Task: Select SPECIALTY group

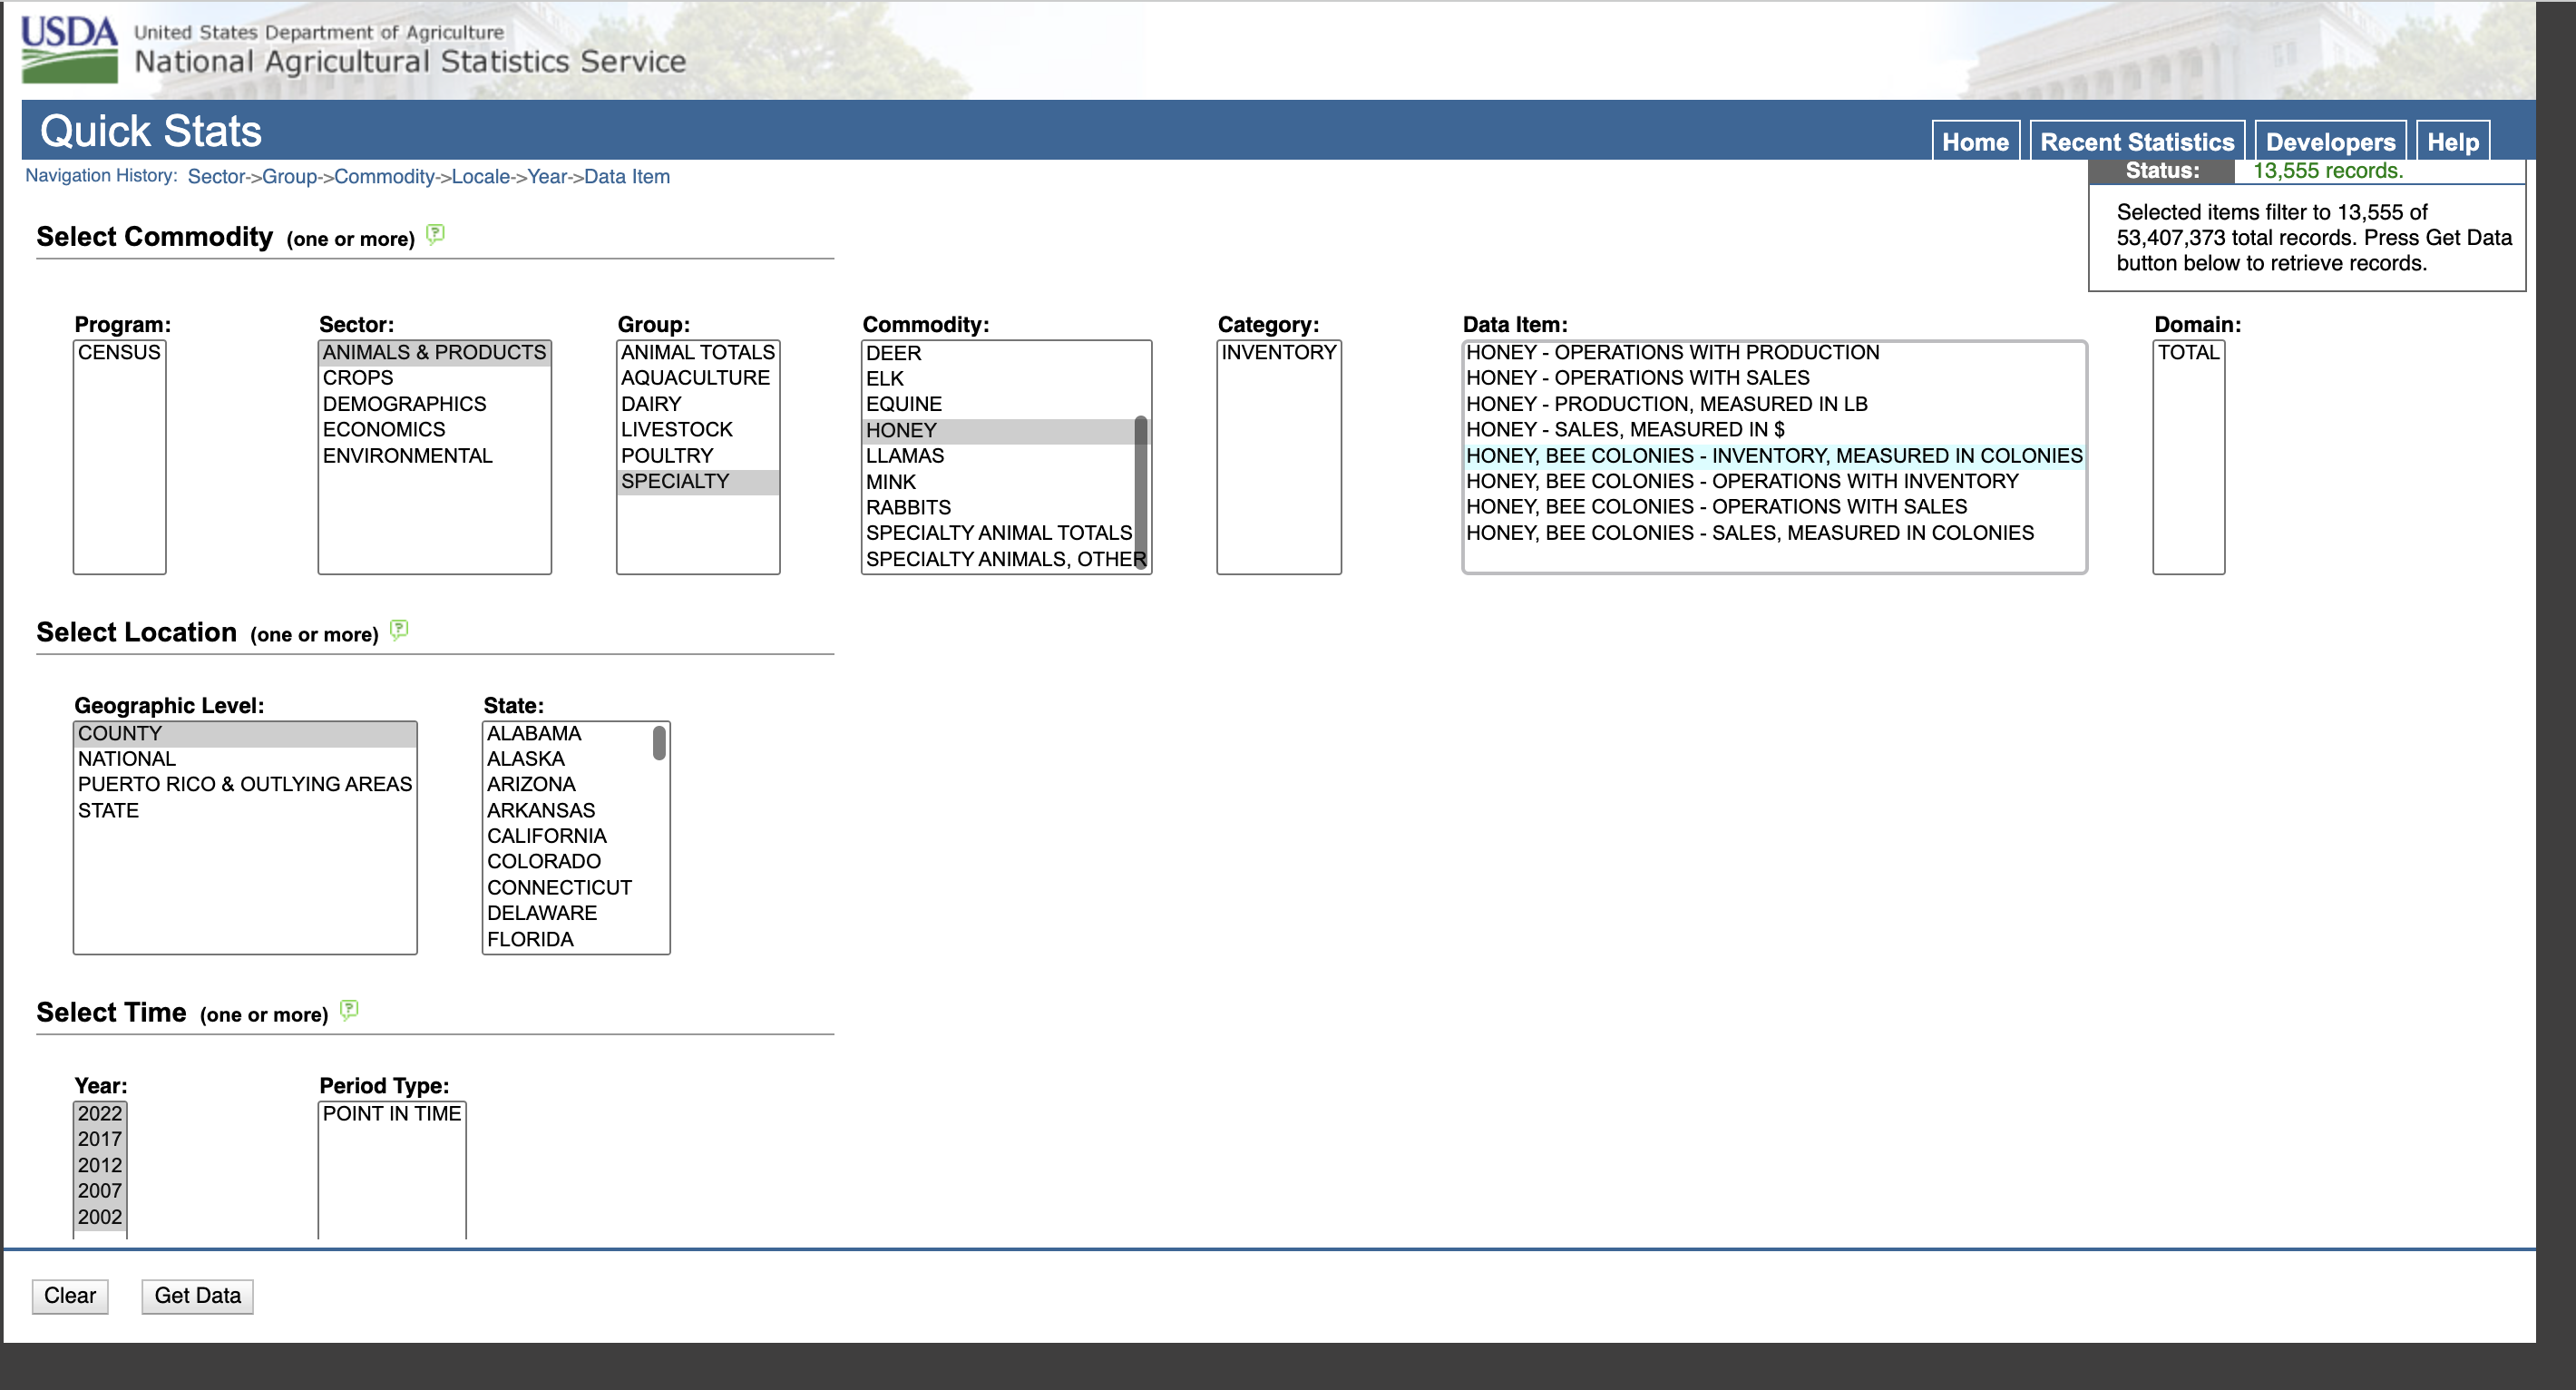Action: pyautogui.click(x=698, y=481)
